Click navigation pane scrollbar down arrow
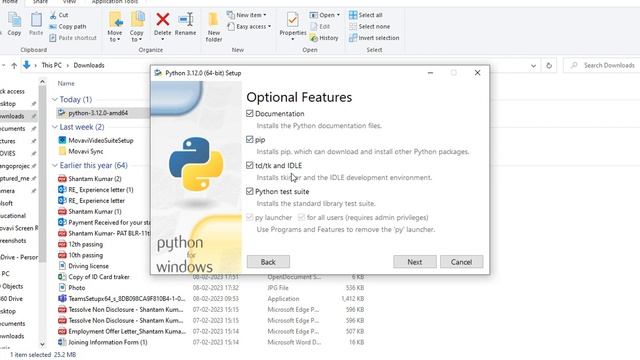The image size is (640, 360). click(42, 344)
